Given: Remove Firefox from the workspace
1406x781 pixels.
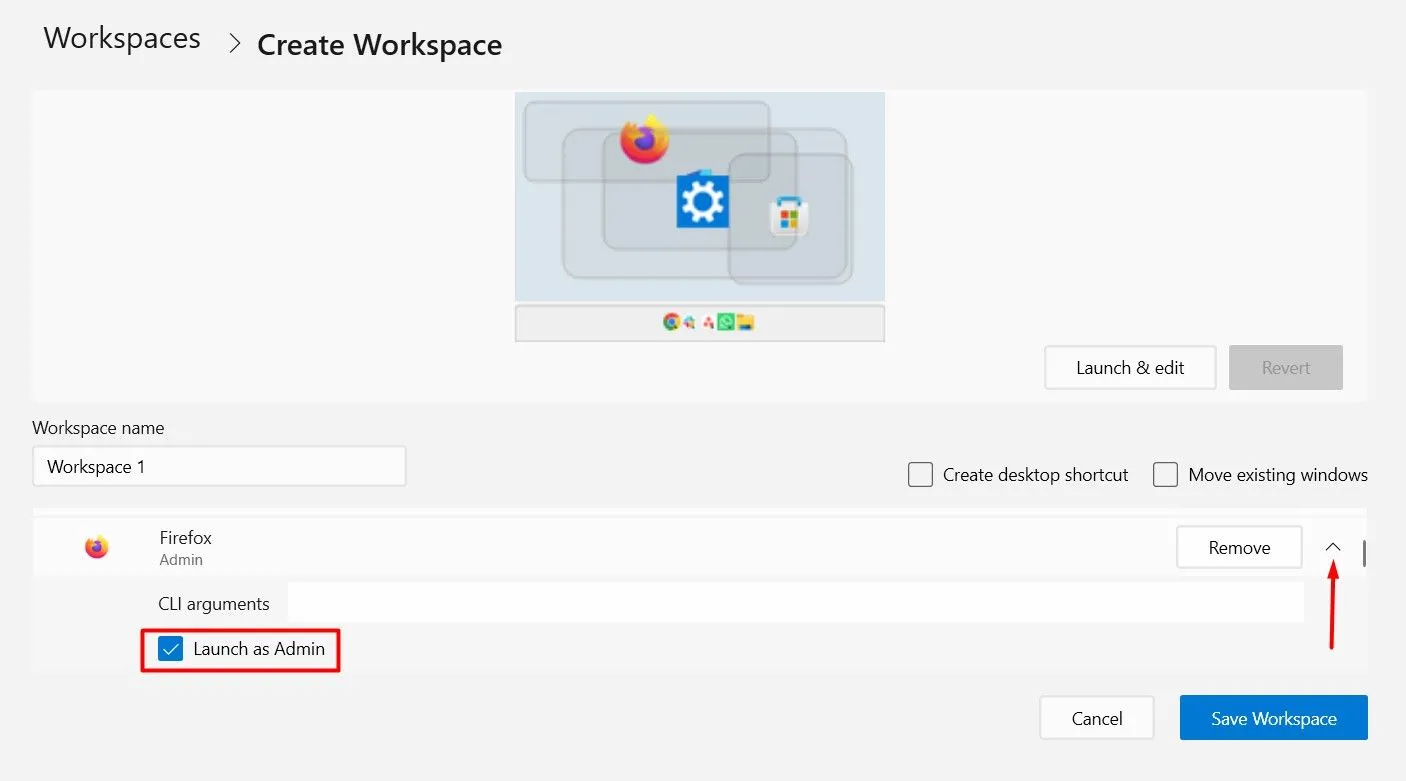Looking at the screenshot, I should [1239, 547].
